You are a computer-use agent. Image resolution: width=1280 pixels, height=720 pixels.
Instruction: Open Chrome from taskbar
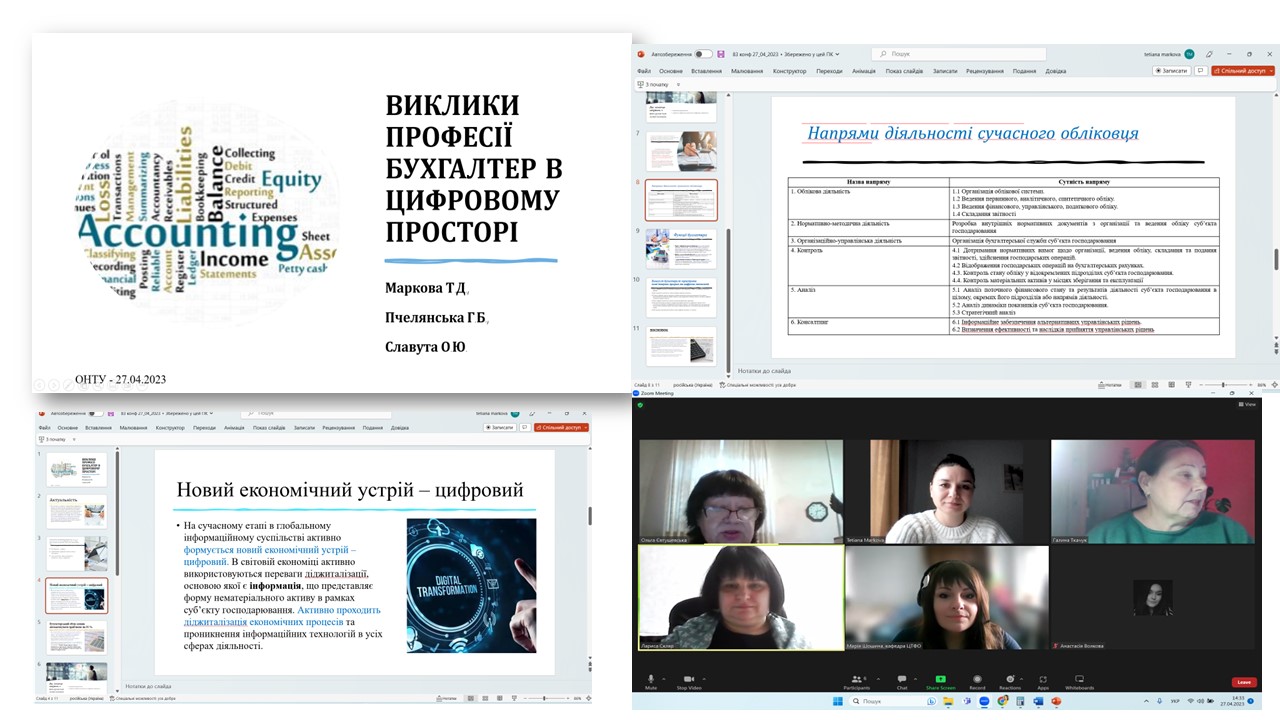click(x=1002, y=701)
